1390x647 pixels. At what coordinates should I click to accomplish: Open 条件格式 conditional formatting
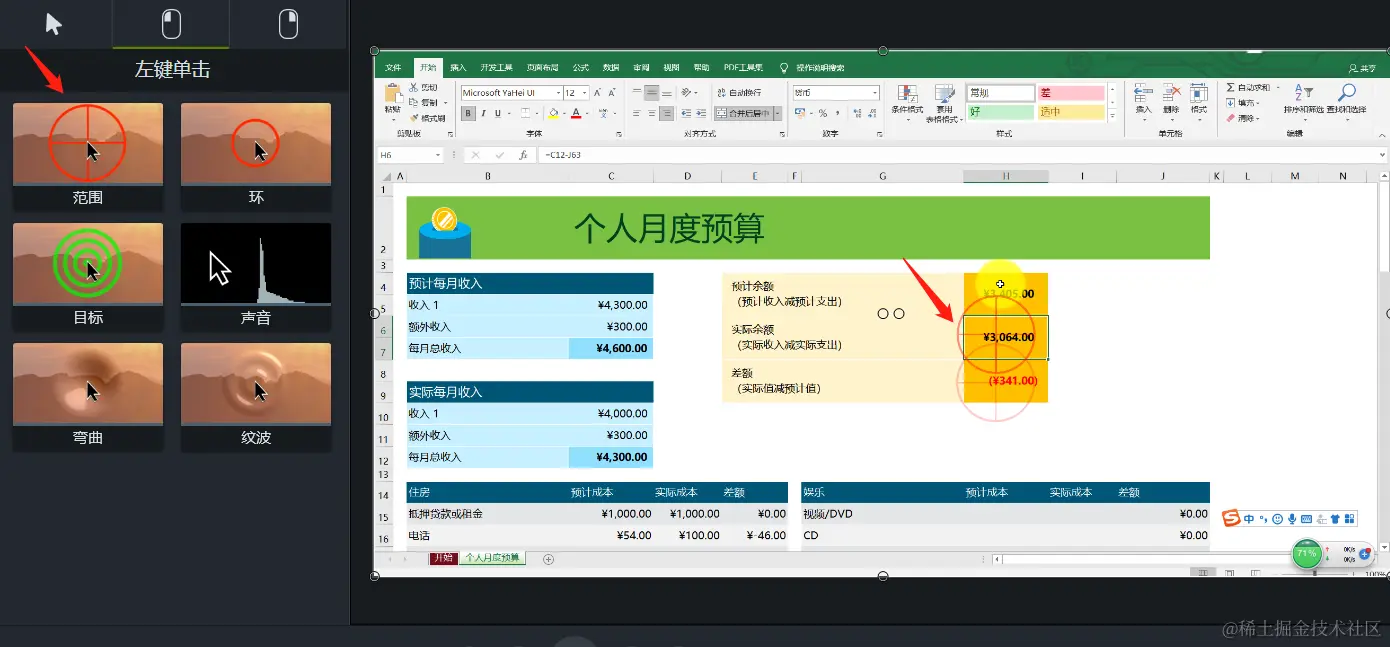click(x=907, y=101)
